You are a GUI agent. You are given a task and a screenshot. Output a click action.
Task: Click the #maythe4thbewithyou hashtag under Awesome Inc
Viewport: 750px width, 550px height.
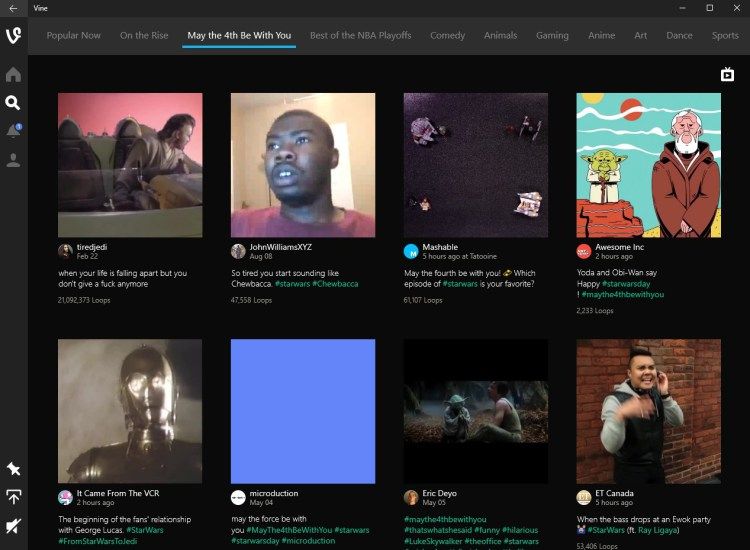(623, 295)
